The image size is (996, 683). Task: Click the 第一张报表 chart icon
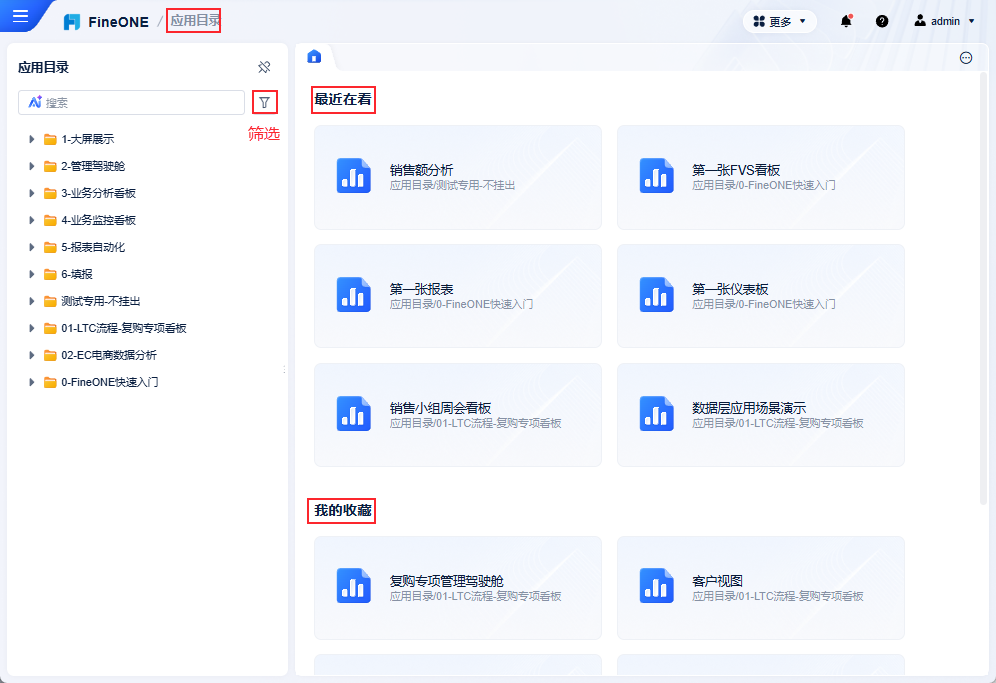354,294
